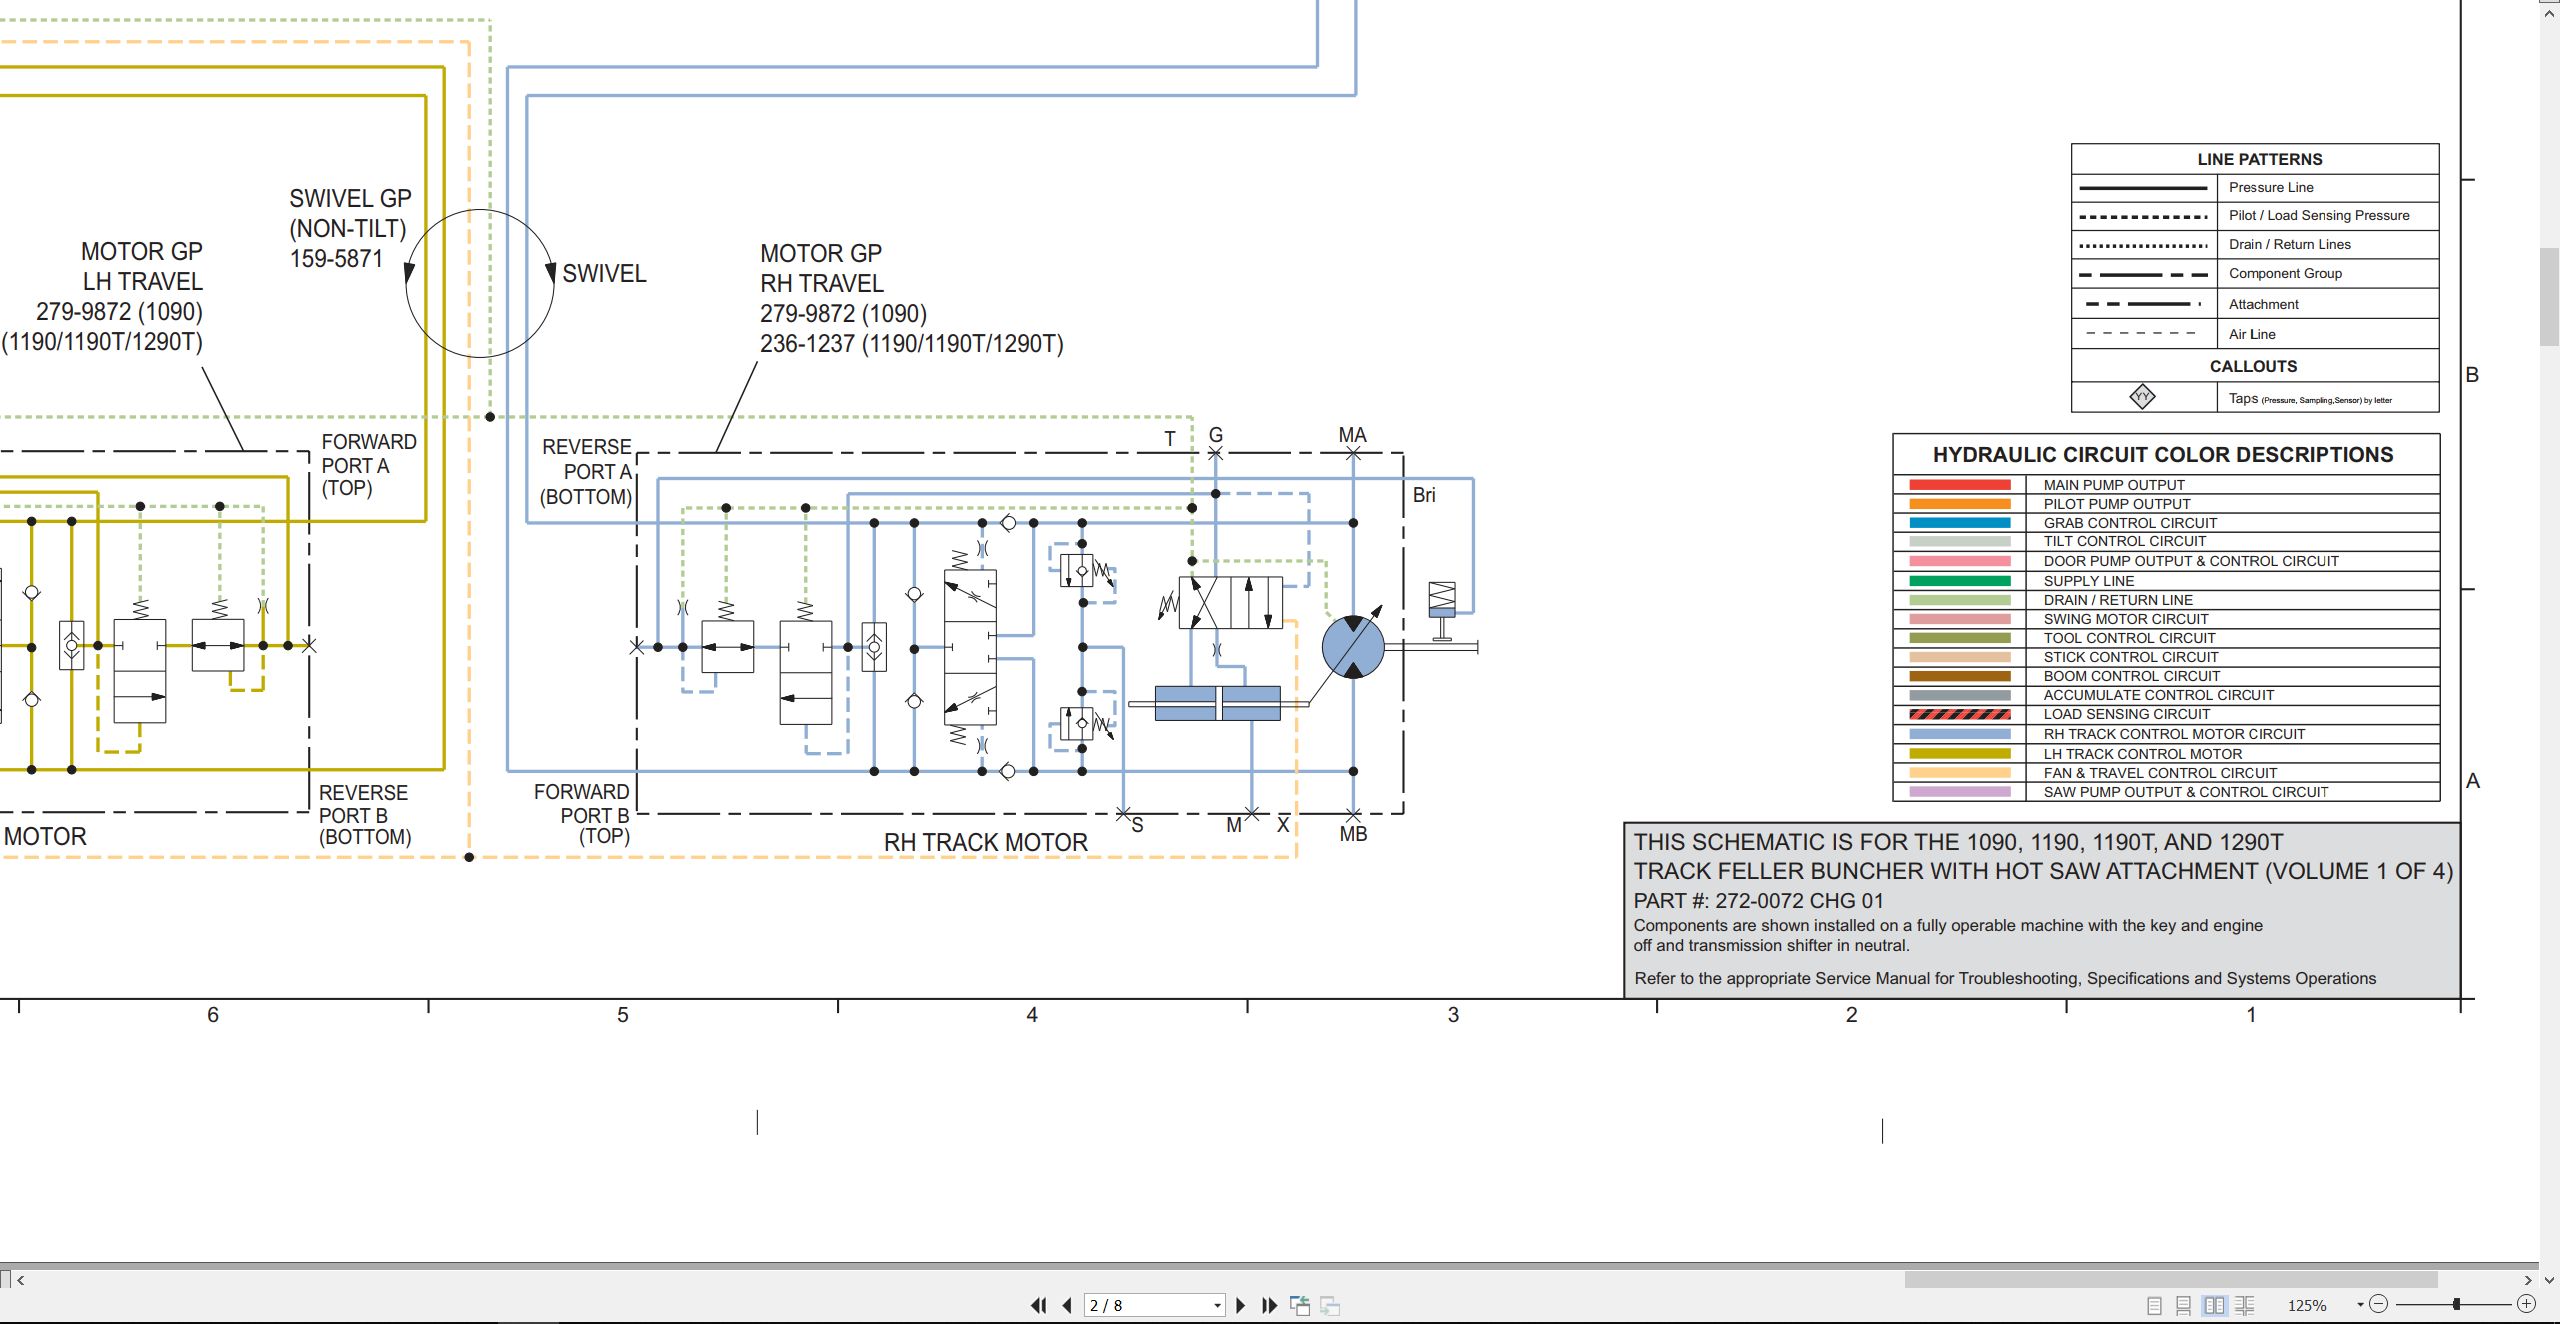Click the Component Group legend text
The width and height of the screenshot is (2560, 1324).
point(2285,273)
